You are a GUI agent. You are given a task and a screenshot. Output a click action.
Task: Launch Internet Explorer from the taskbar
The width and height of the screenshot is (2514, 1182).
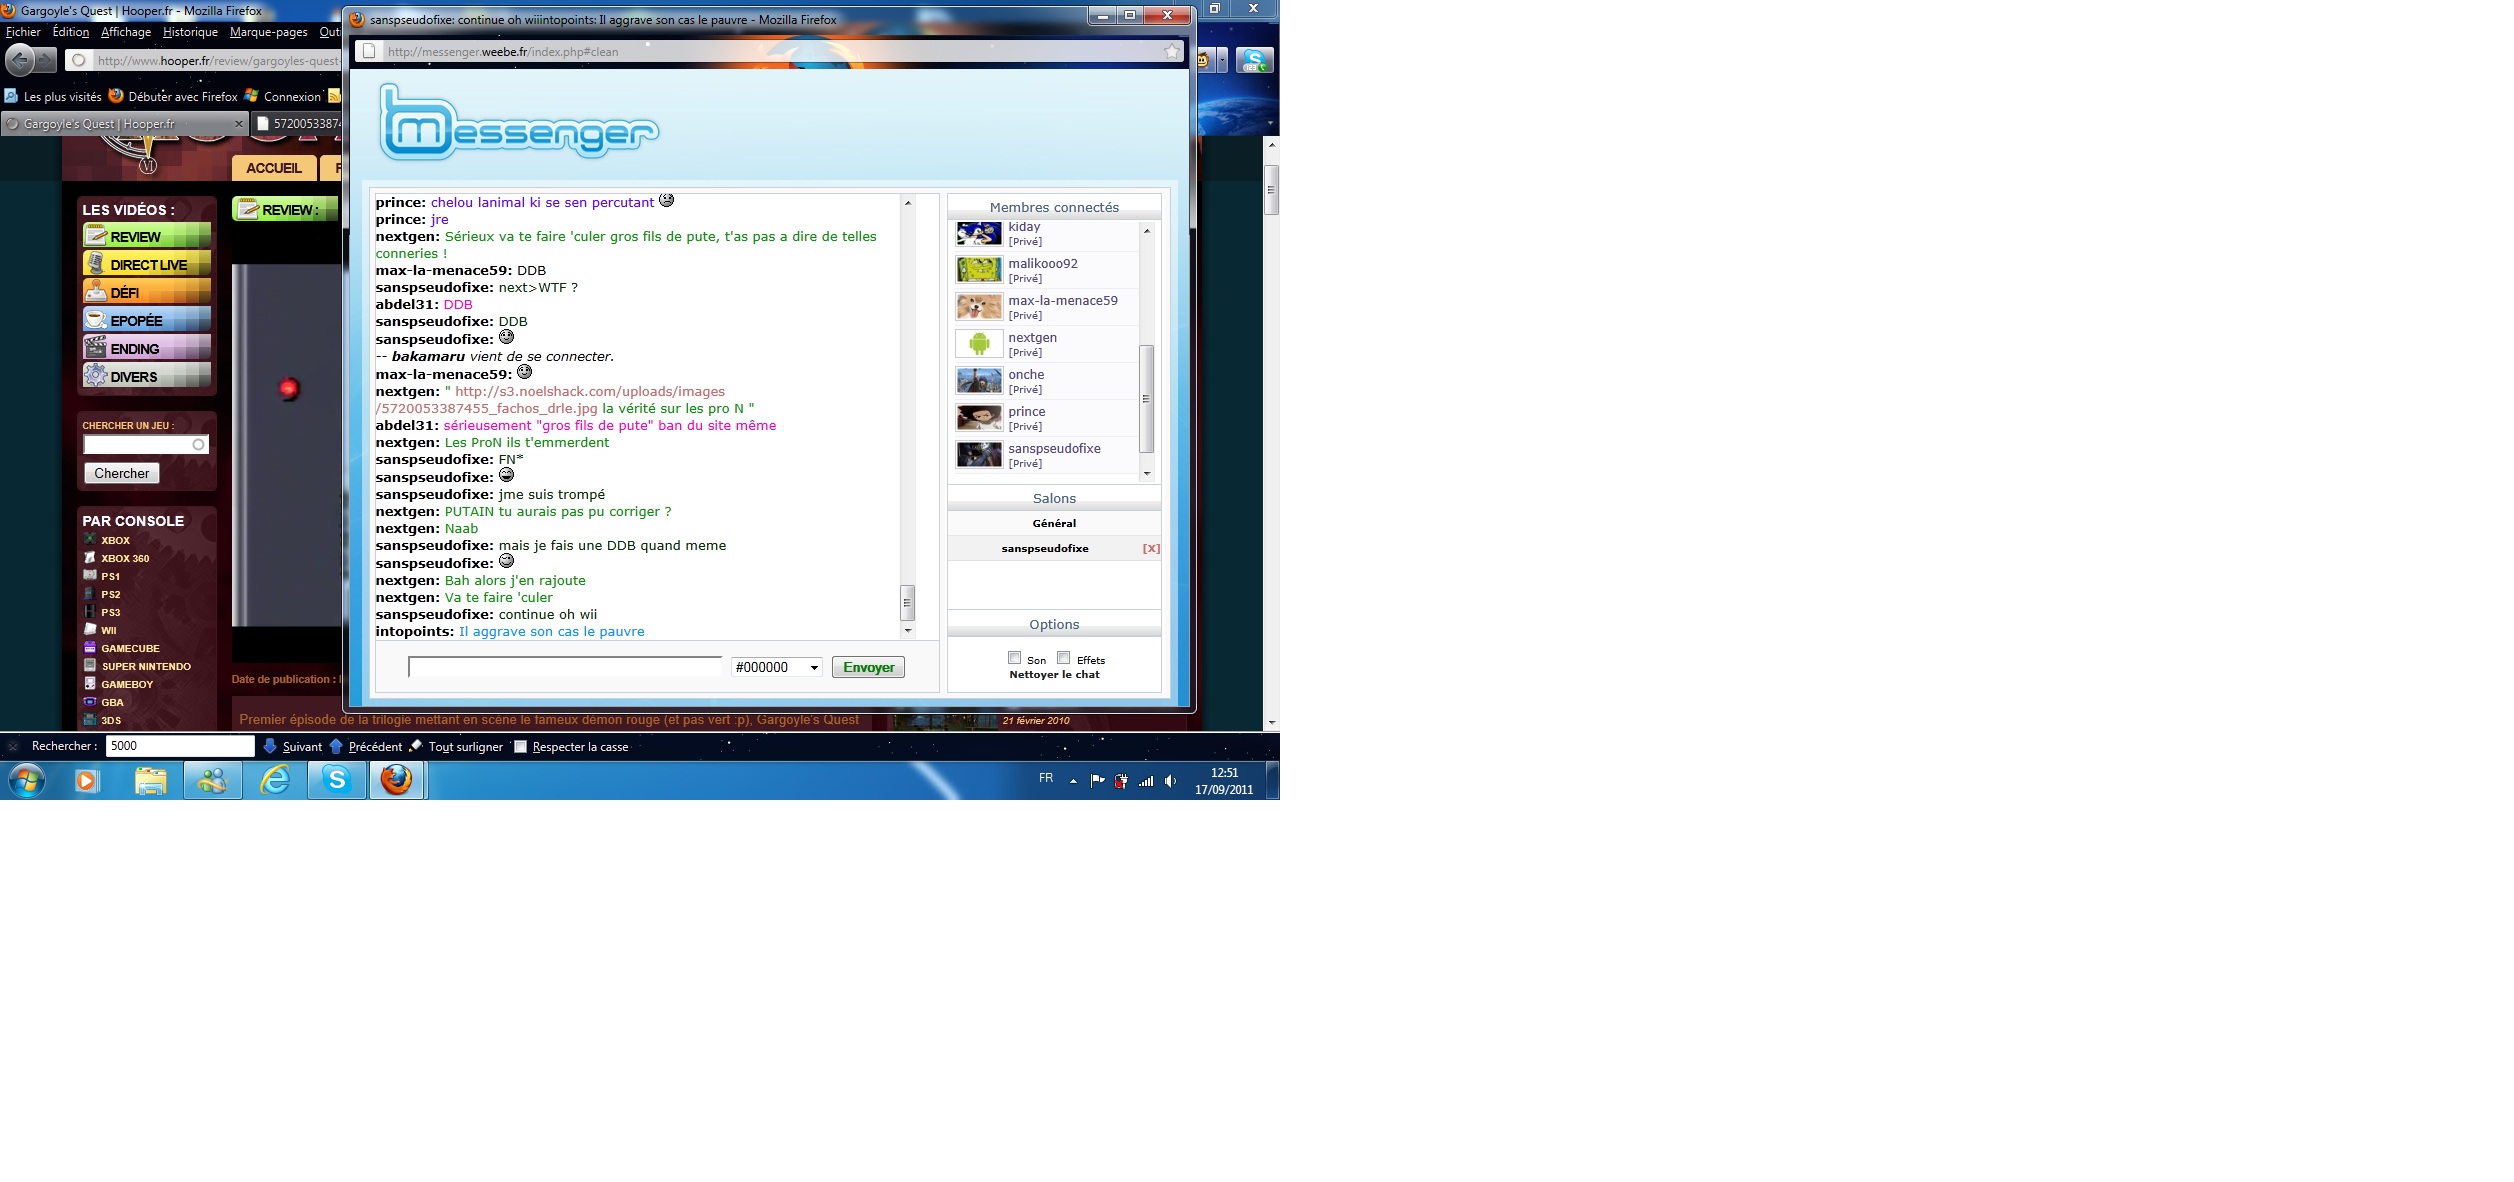[x=275, y=780]
